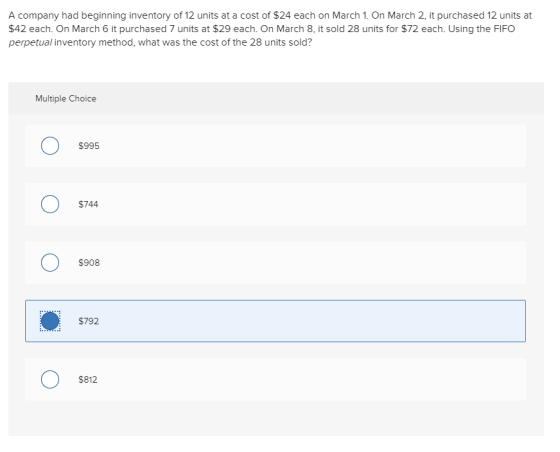
Task: Select the $995 radio button
Action: [x=50, y=146]
